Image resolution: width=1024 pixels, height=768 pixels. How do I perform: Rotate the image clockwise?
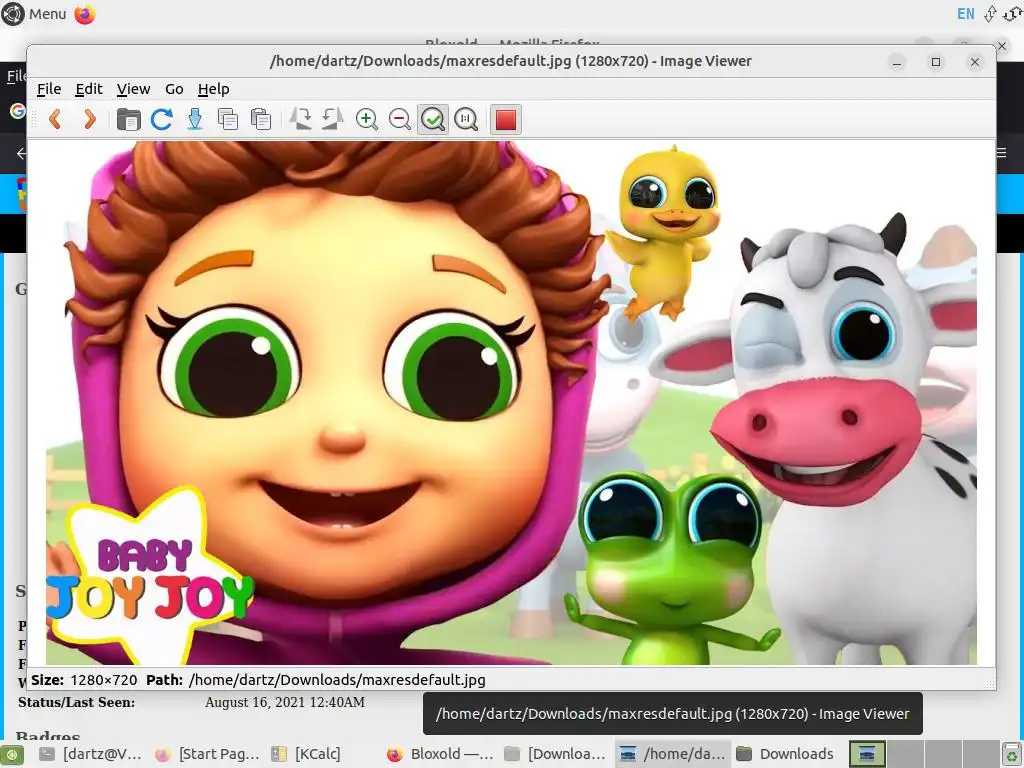(300, 120)
